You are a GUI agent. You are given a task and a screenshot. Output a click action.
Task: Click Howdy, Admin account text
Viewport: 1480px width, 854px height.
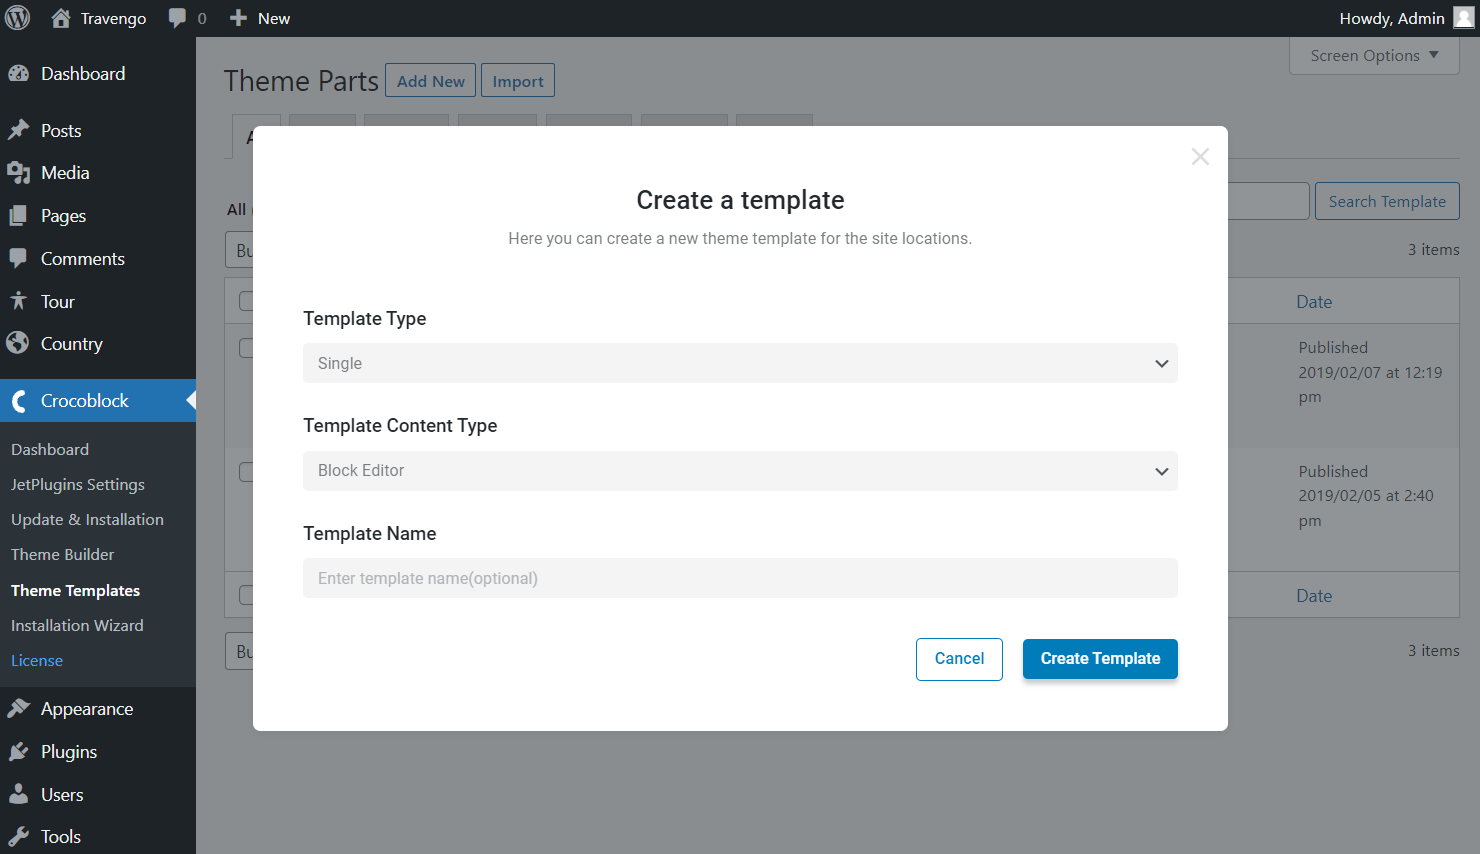(x=1392, y=18)
